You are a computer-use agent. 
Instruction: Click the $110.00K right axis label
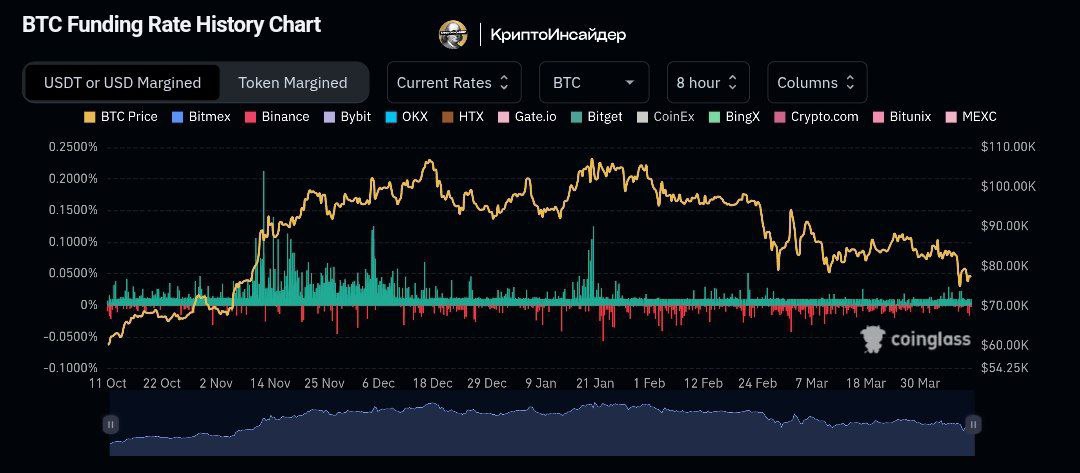click(1007, 147)
